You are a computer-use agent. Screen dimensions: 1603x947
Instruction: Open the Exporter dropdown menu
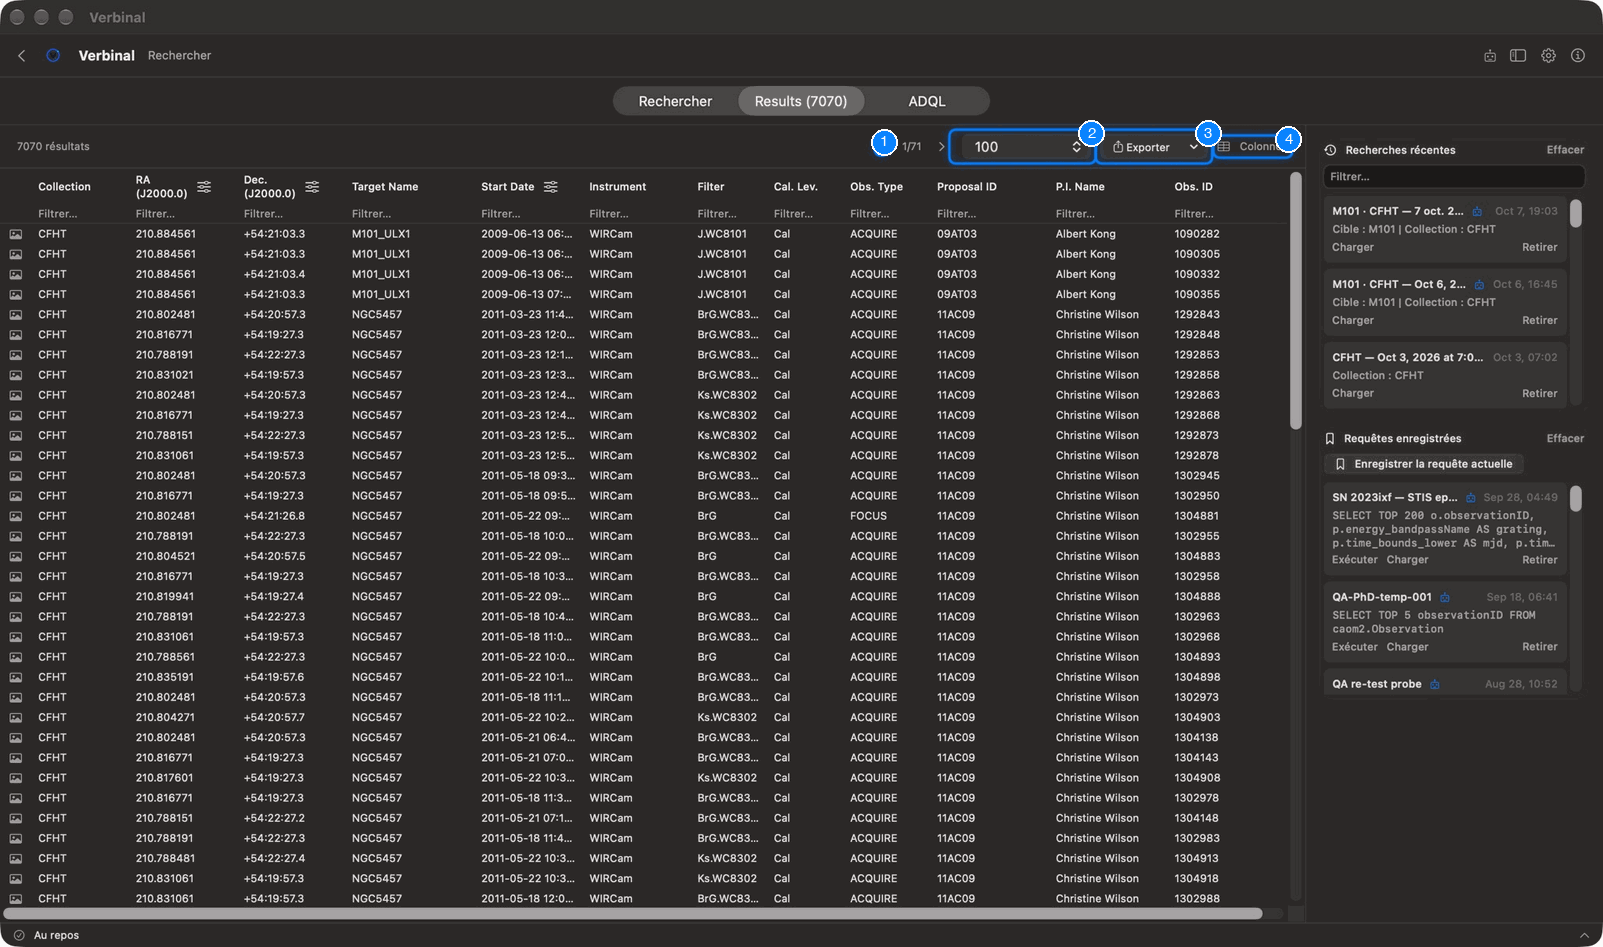1154,147
